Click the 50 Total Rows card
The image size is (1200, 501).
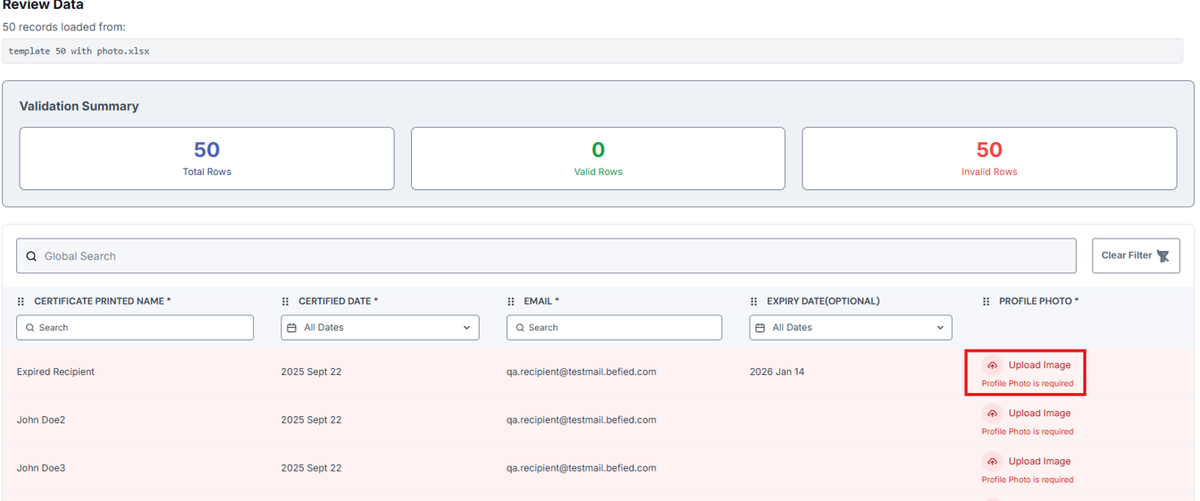[206, 158]
